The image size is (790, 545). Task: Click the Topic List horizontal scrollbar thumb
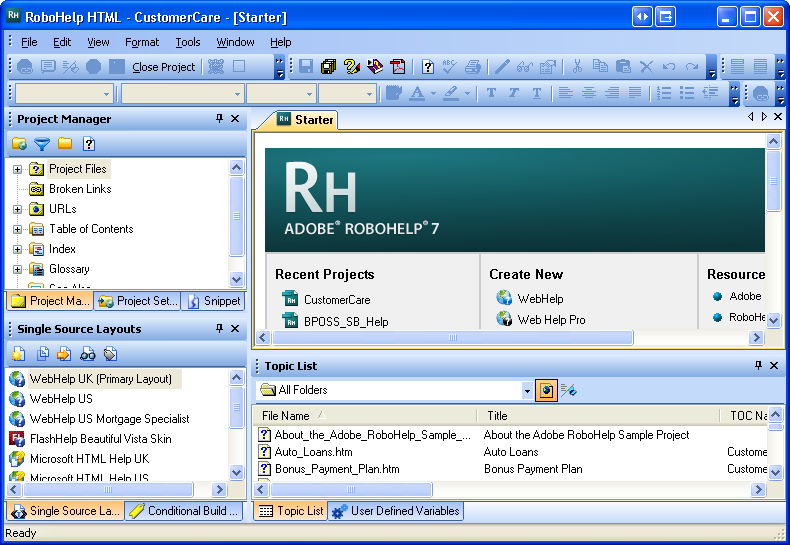[351, 489]
